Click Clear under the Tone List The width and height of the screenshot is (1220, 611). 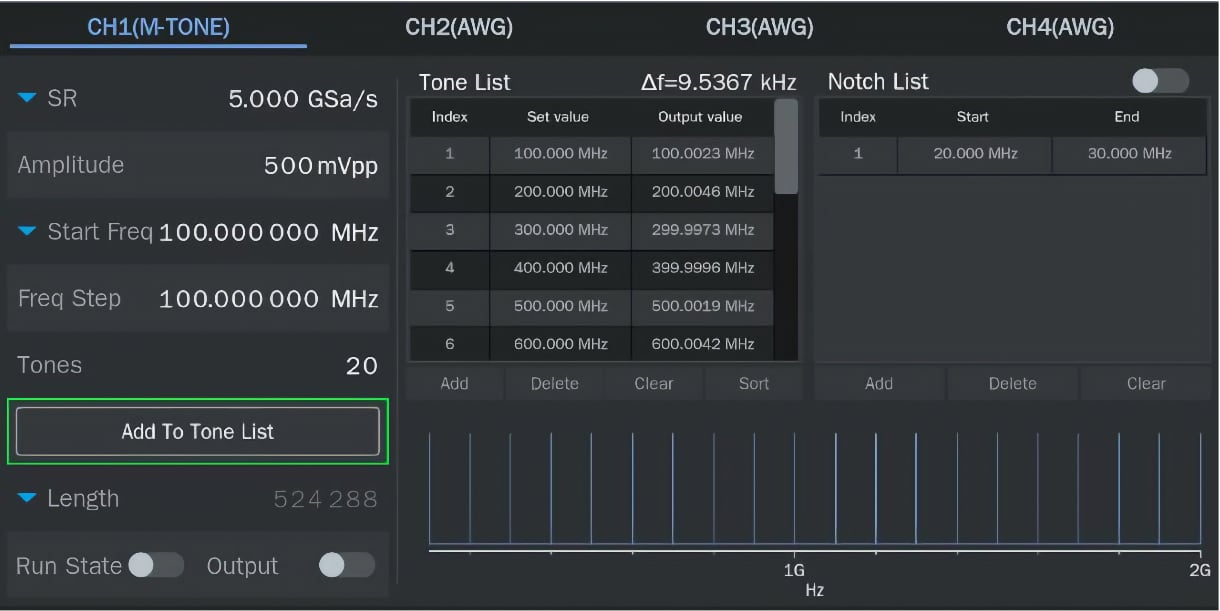coord(654,383)
